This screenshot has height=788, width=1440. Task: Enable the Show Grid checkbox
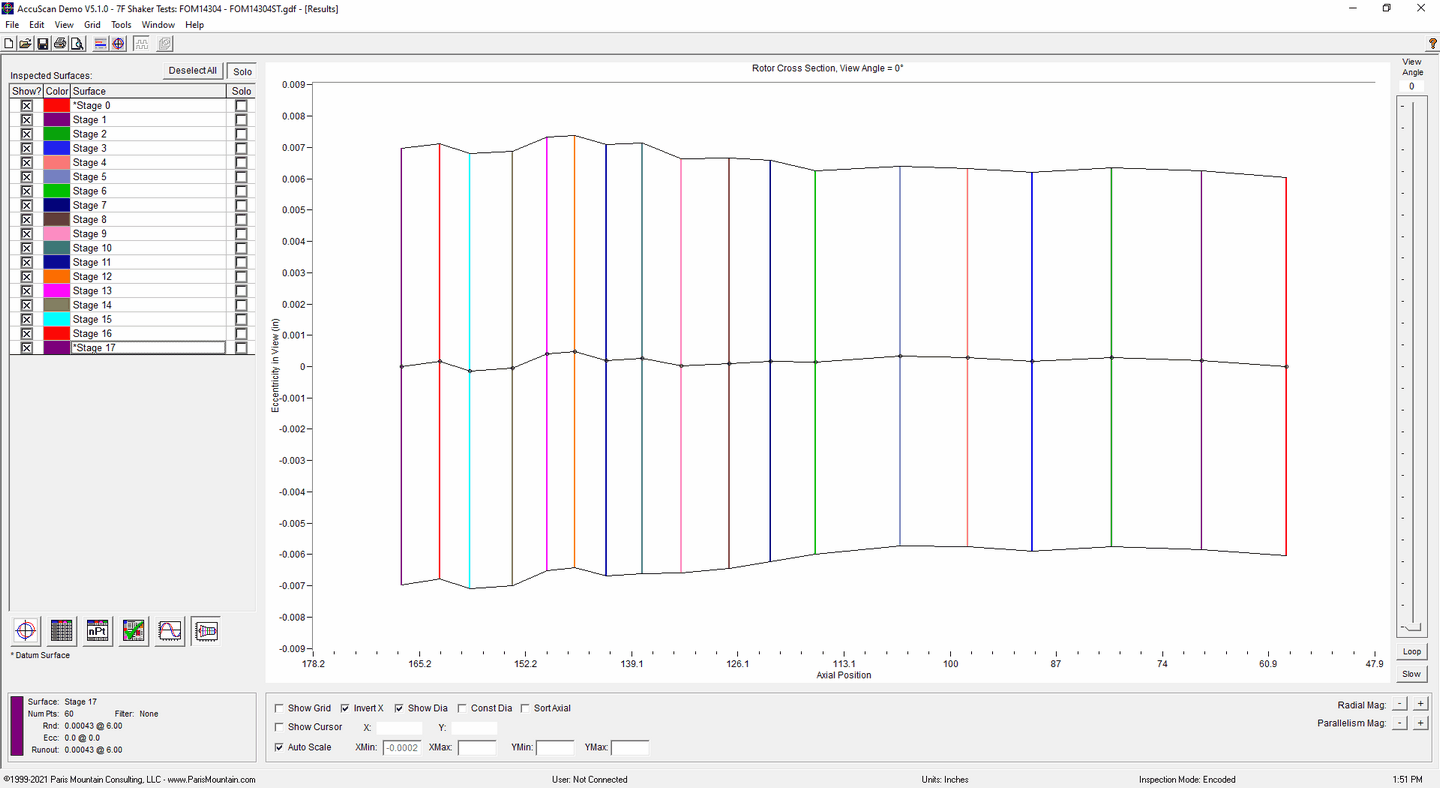[x=279, y=708]
